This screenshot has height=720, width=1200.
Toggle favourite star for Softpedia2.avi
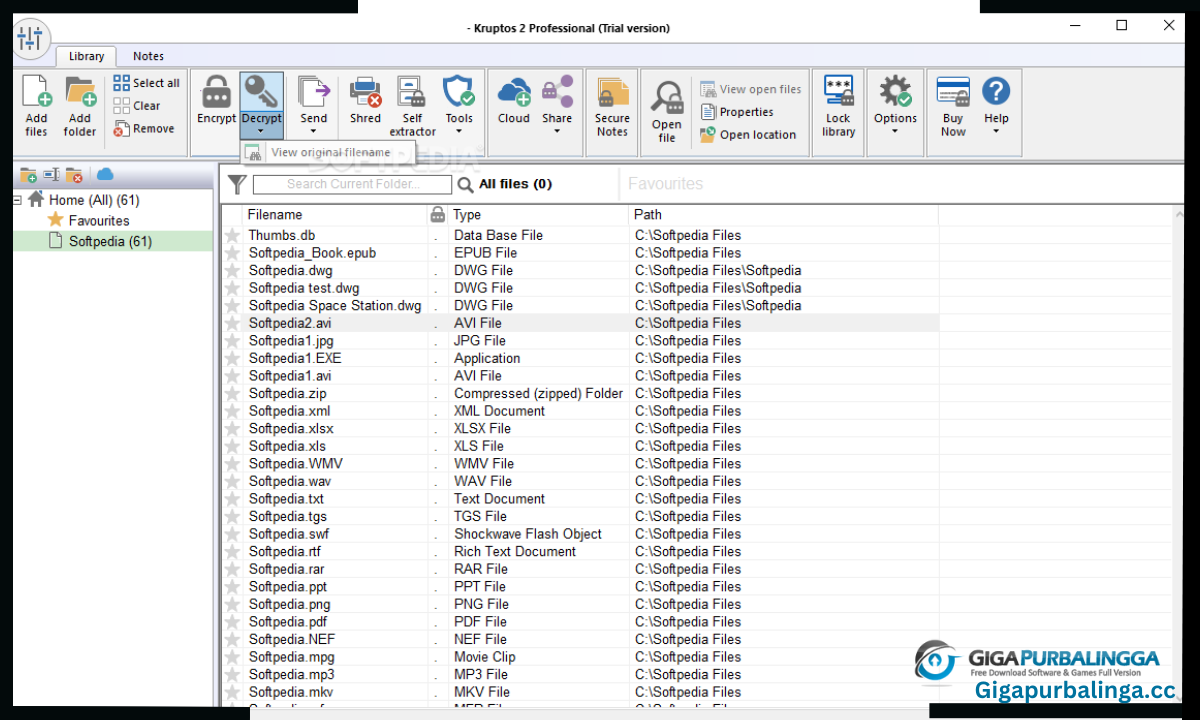[233, 323]
